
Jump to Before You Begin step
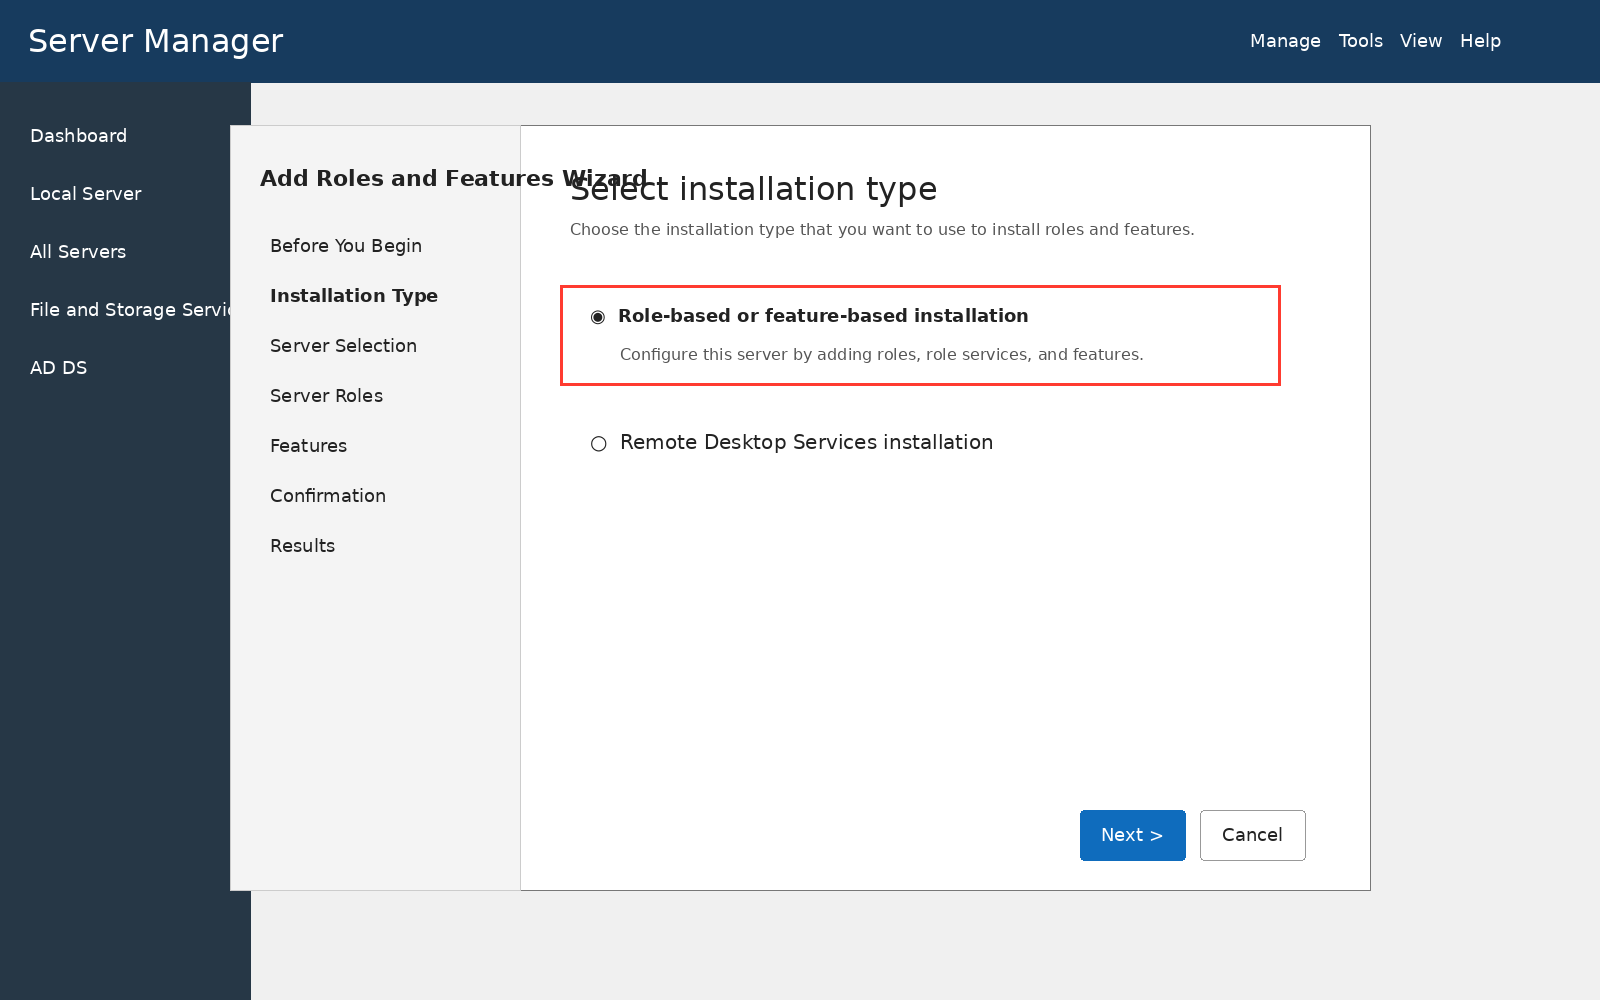[x=346, y=246]
